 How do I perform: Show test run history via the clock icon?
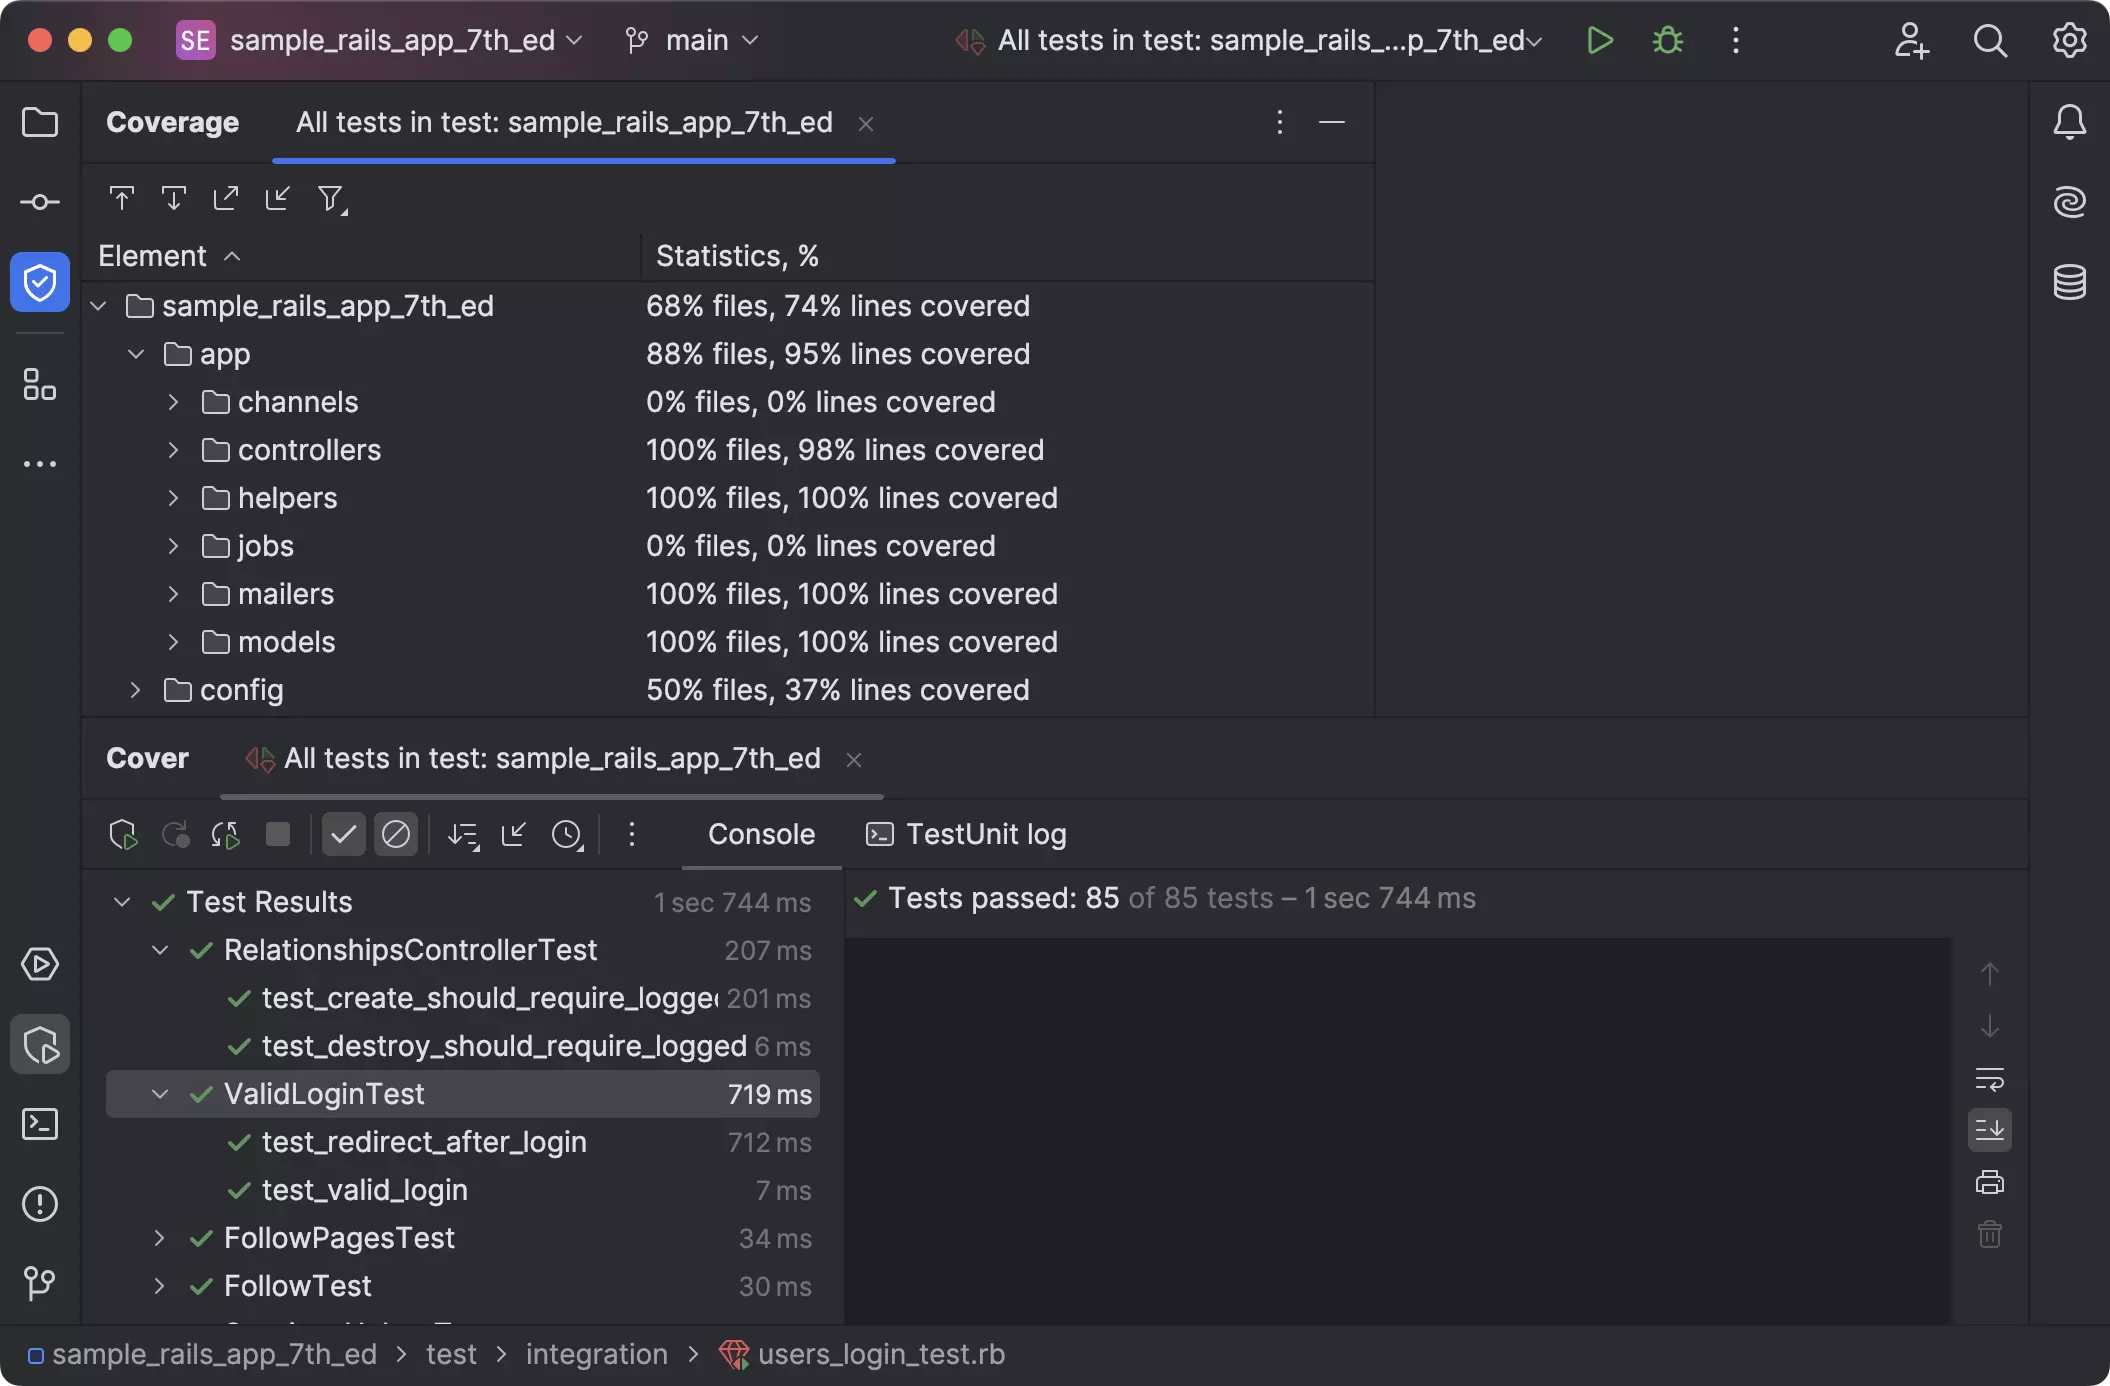click(567, 834)
